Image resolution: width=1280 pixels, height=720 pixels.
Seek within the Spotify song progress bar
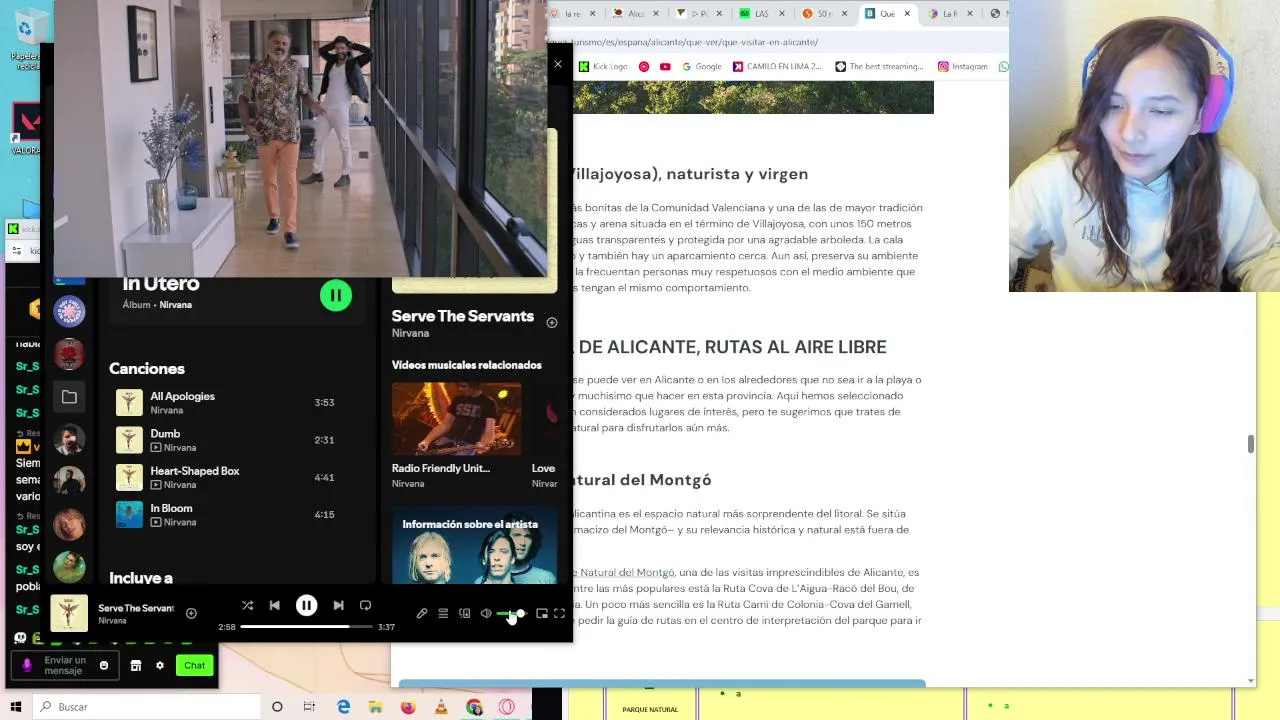click(x=306, y=627)
